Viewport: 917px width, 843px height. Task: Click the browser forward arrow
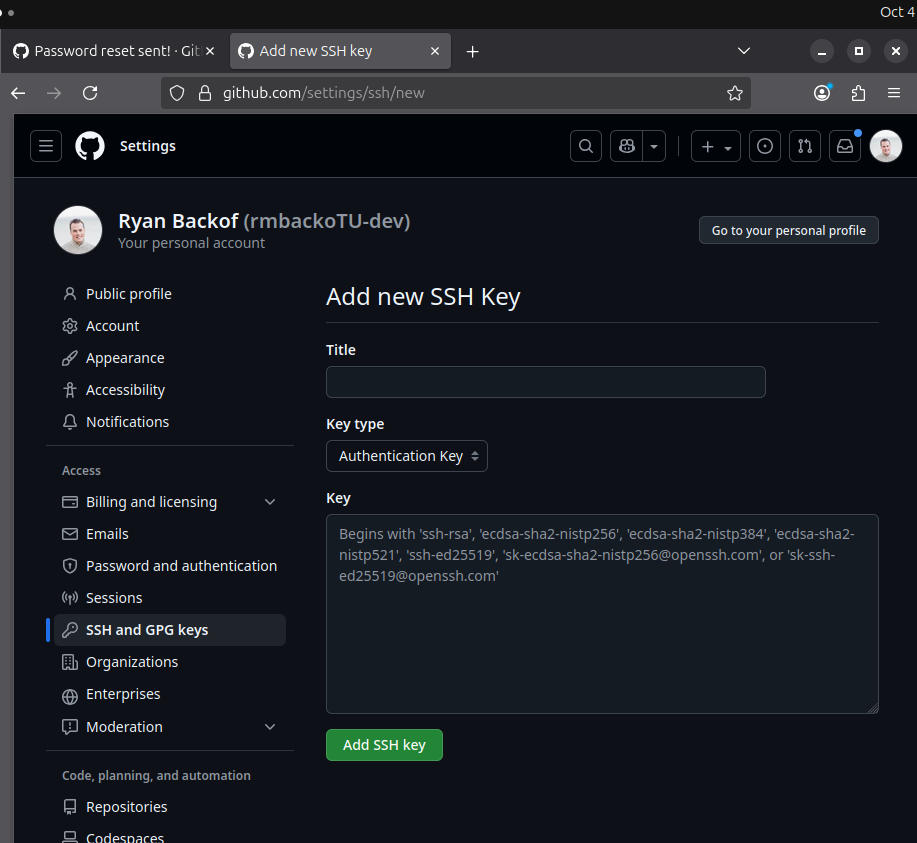click(x=54, y=93)
